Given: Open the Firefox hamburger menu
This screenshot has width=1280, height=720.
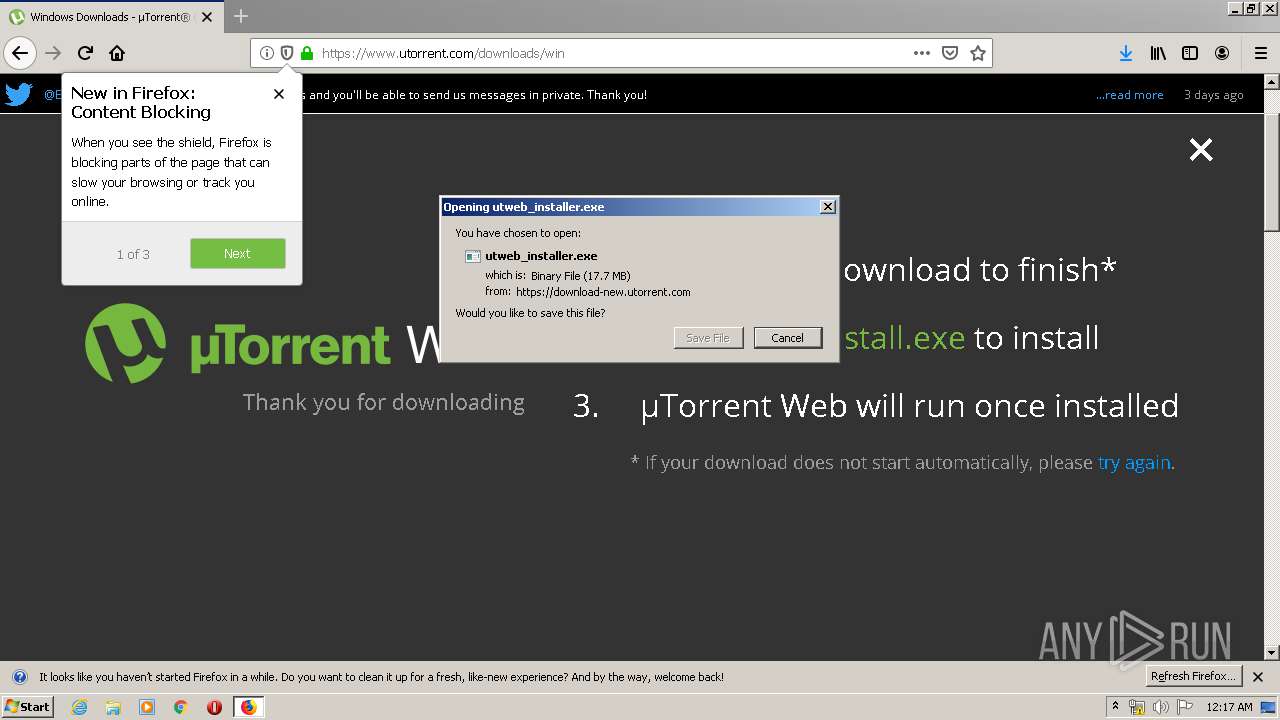Looking at the screenshot, I should click(x=1260, y=53).
